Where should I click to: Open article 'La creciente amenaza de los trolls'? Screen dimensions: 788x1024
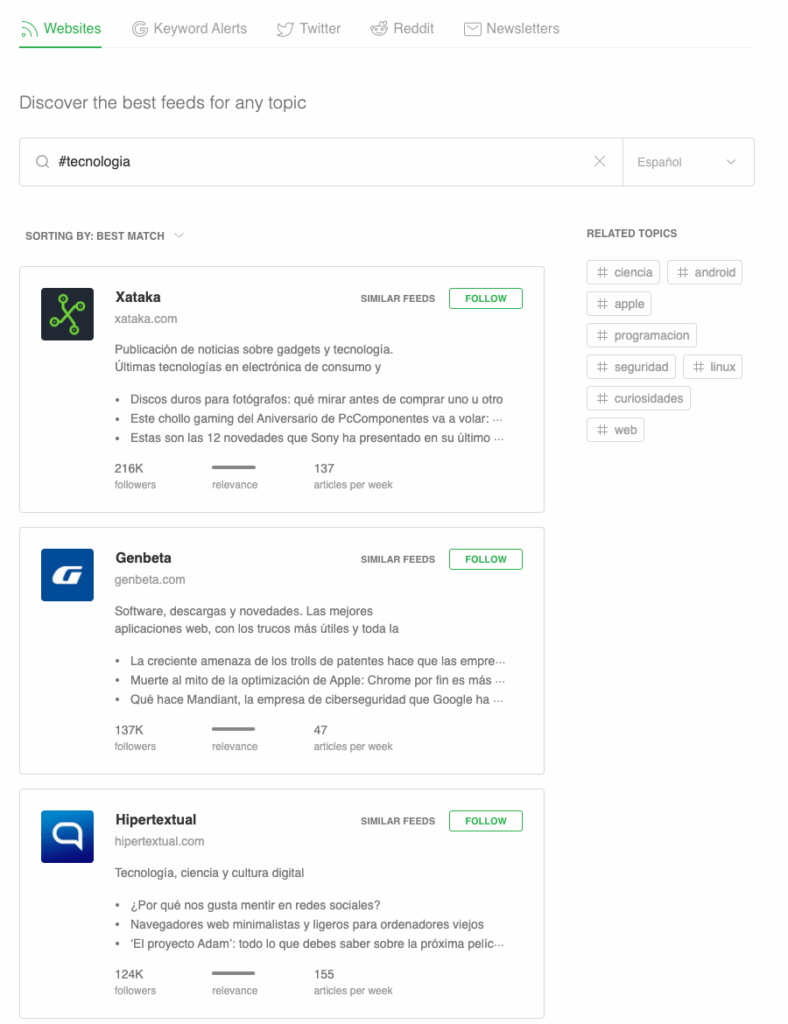tap(317, 661)
